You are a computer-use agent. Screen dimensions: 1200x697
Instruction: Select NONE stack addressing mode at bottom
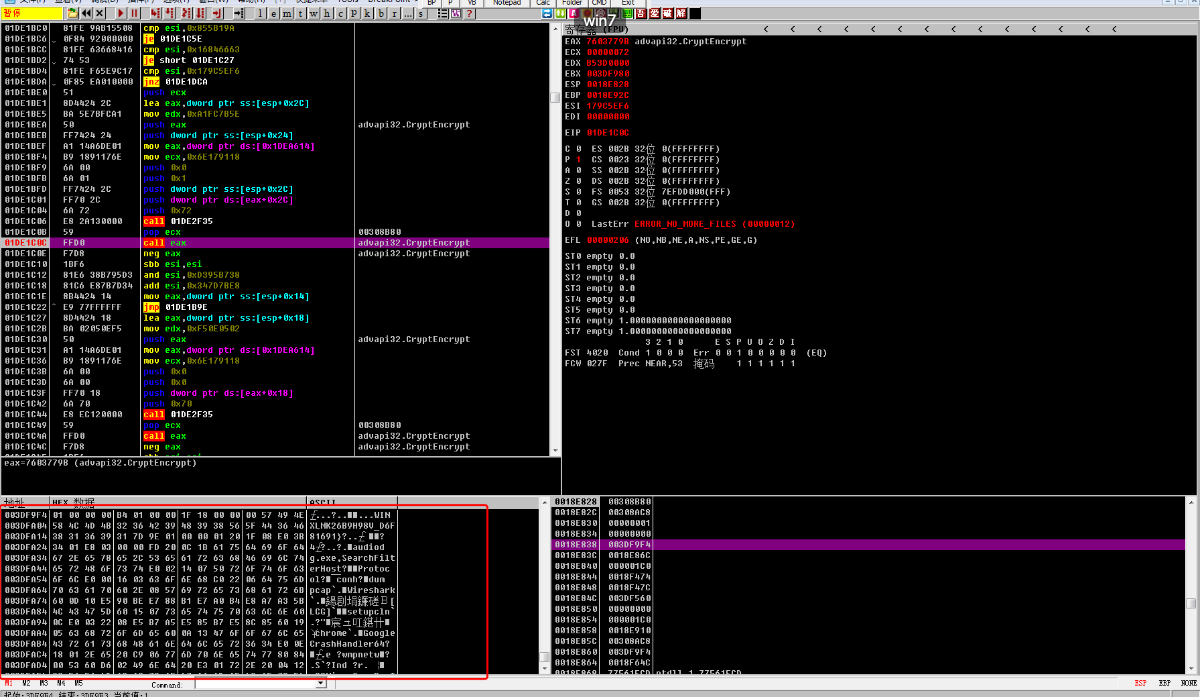coord(1188,683)
